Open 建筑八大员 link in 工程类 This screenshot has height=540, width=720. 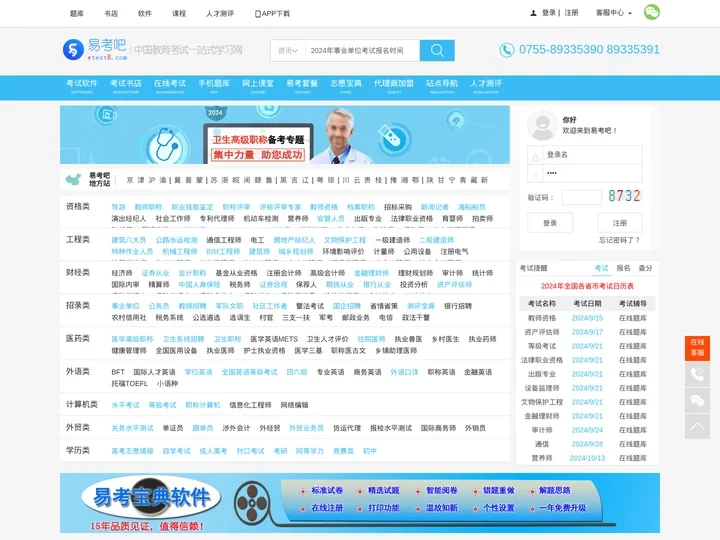[129, 240]
